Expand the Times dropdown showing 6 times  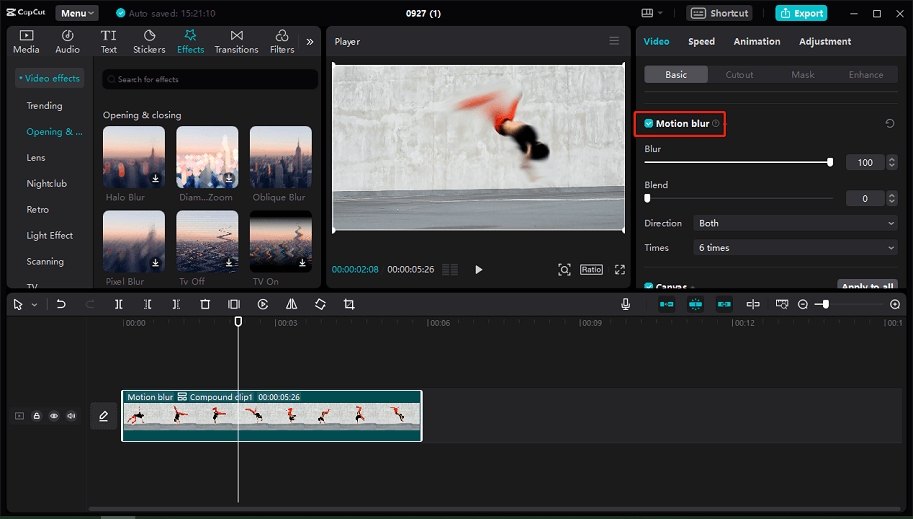796,248
